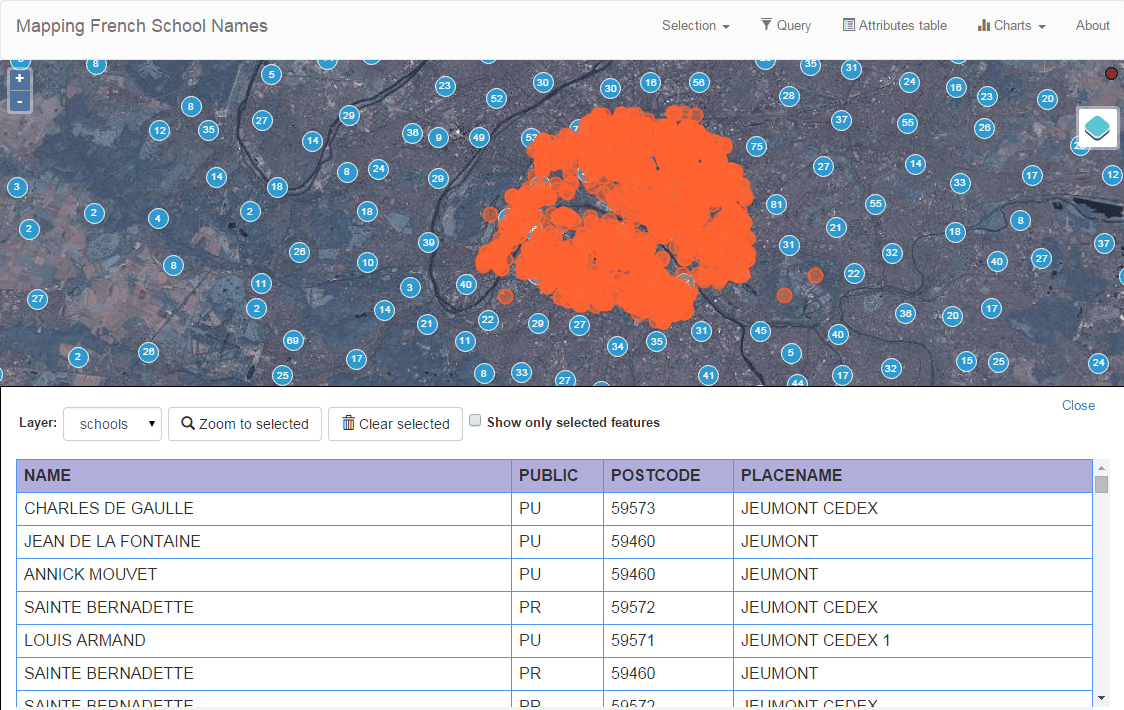Image resolution: width=1124 pixels, height=710 pixels.
Task: Enable Show only selected features checkbox
Action: pyautogui.click(x=476, y=421)
